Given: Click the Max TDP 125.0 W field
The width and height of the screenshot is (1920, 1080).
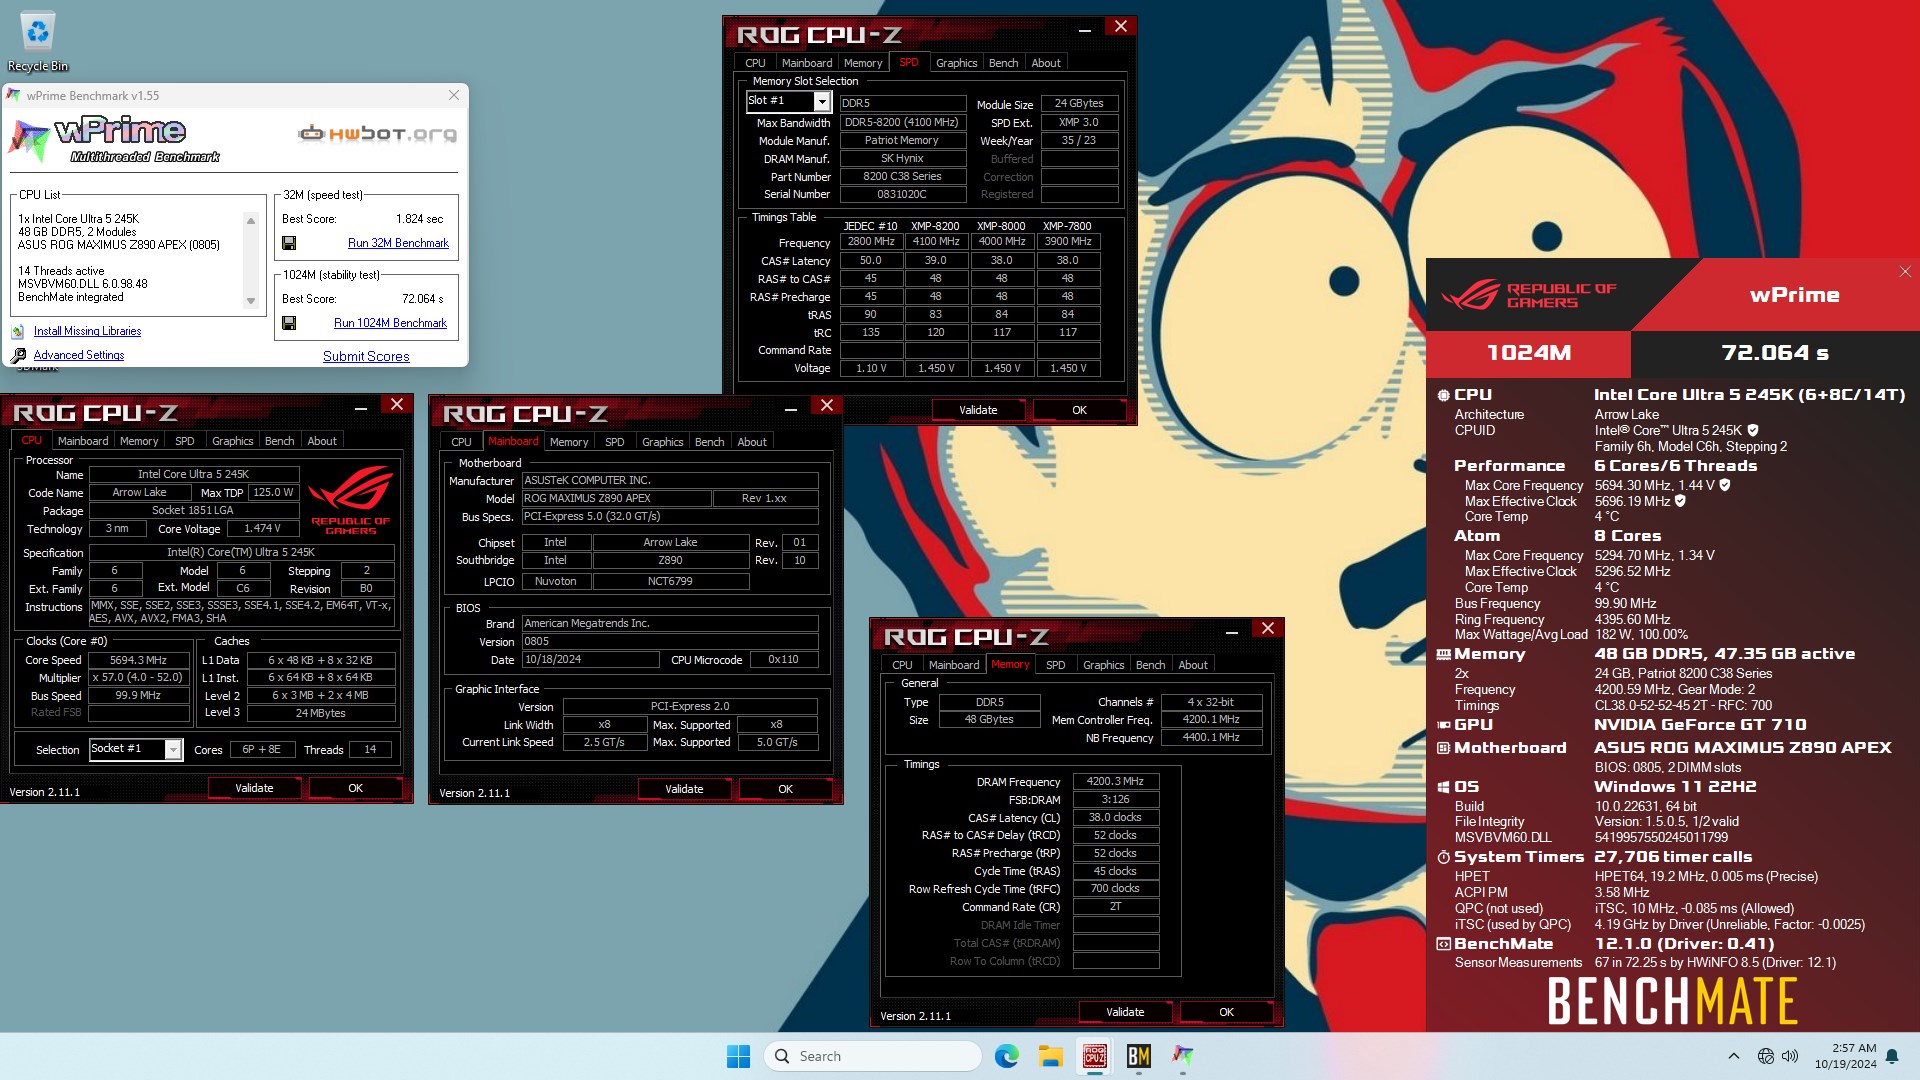Looking at the screenshot, I should click(x=274, y=492).
